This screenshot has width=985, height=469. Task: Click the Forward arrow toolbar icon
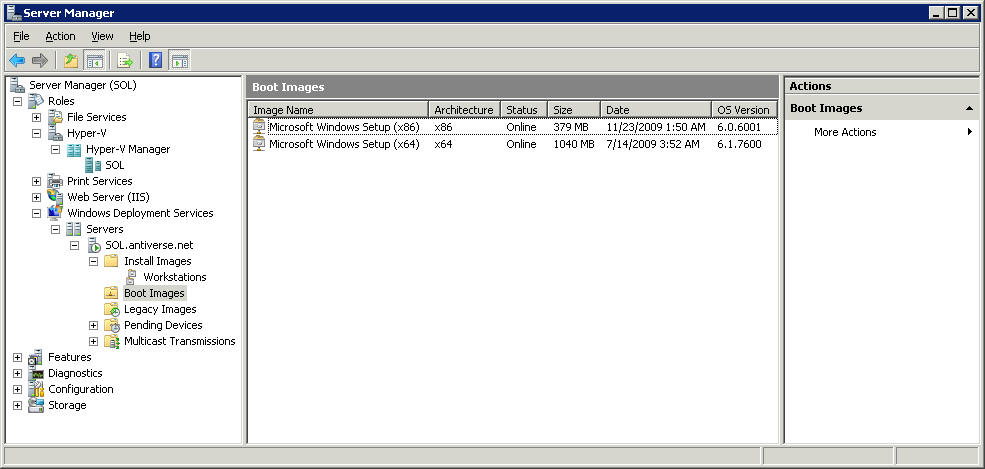40,60
